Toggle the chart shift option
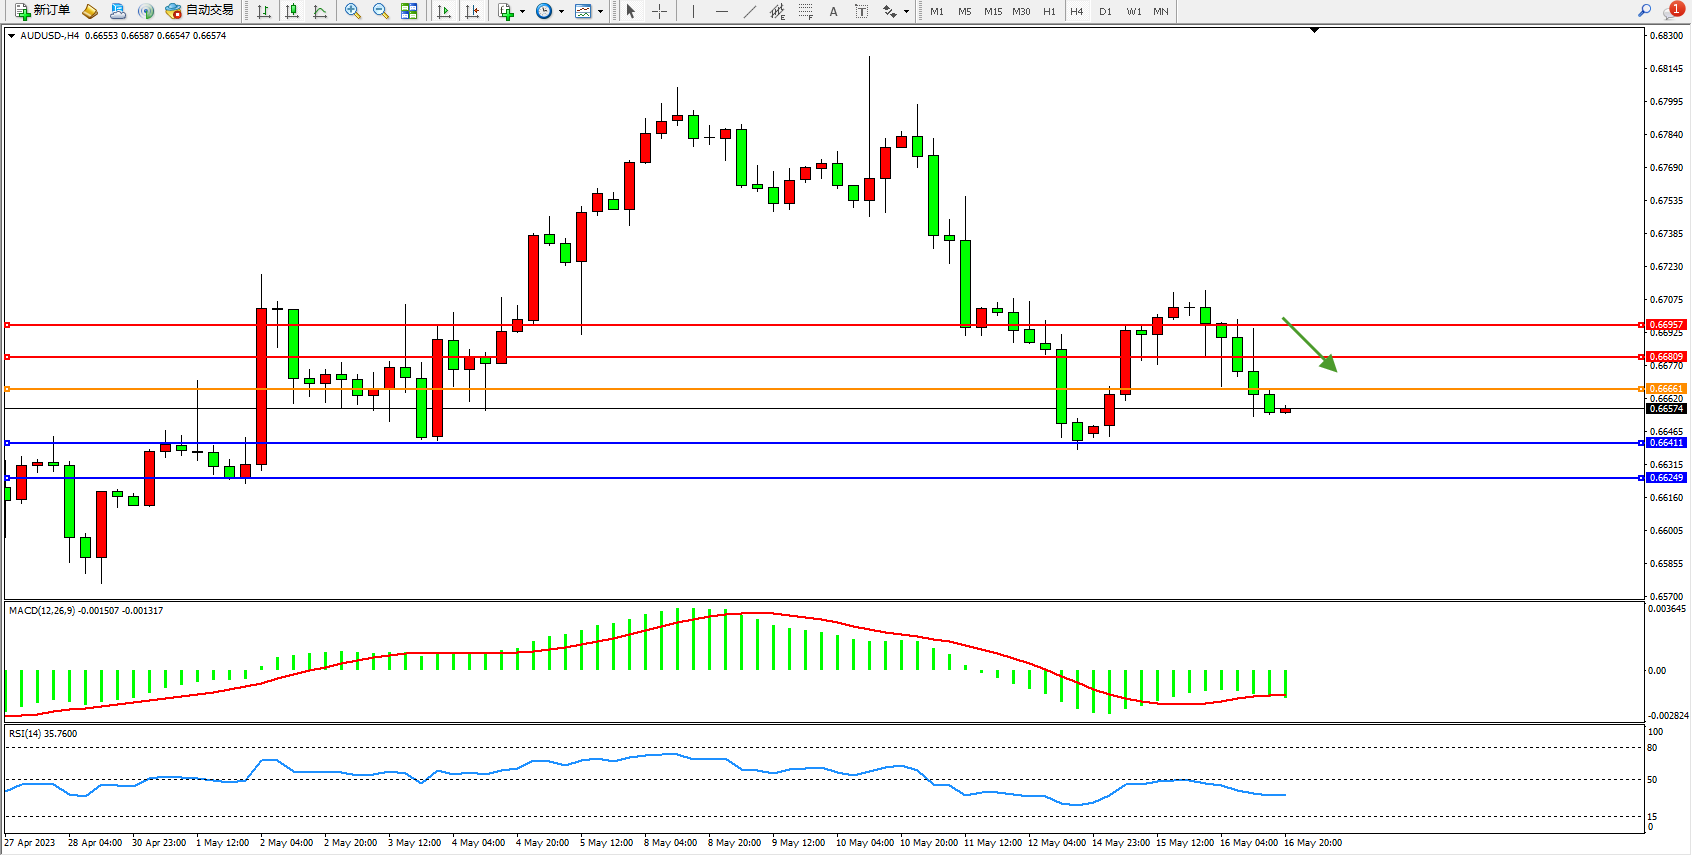1692x856 pixels. click(472, 11)
